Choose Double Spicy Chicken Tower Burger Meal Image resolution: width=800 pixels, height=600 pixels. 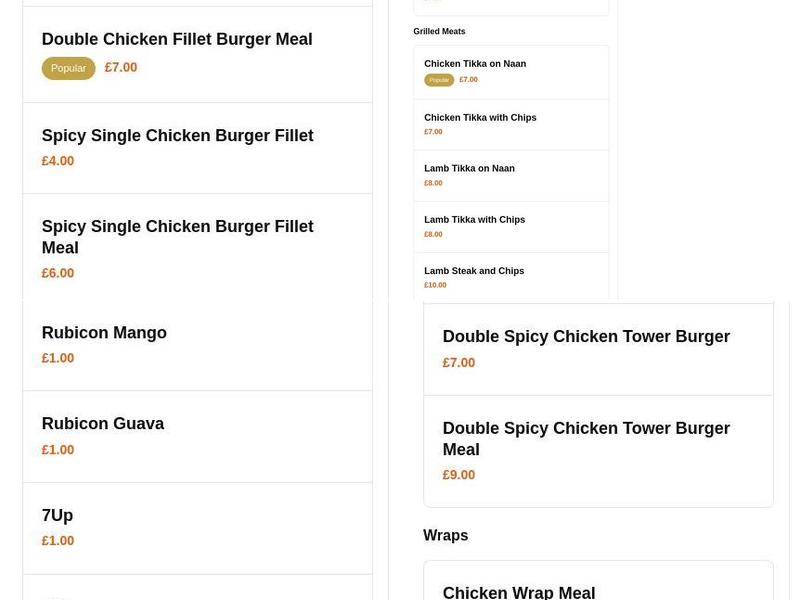pyautogui.click(x=586, y=439)
